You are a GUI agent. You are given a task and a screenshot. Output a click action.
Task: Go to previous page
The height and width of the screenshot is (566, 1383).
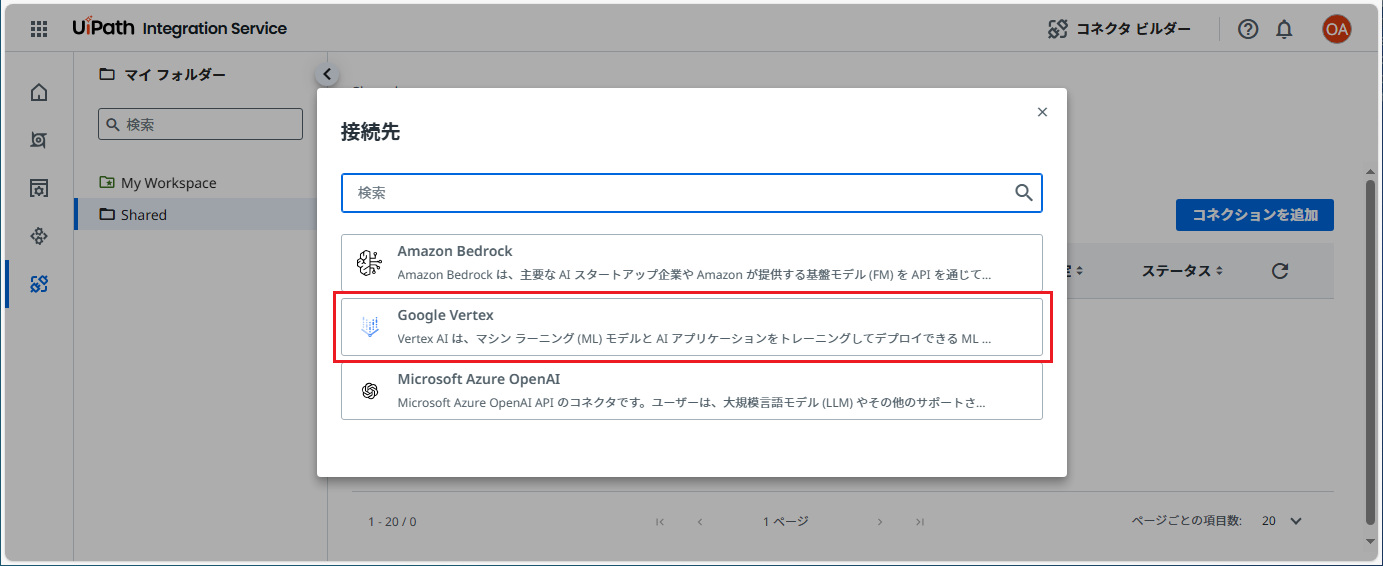[700, 521]
